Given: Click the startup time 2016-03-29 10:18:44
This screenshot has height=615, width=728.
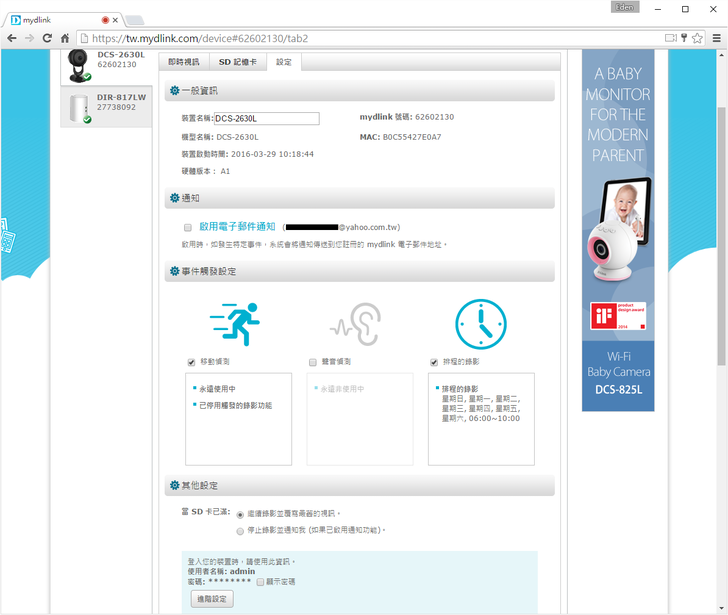Looking at the screenshot, I should click(x=272, y=154).
